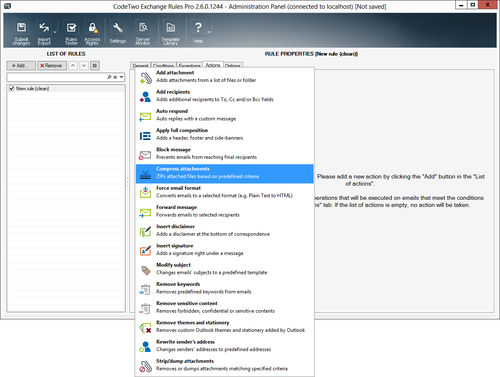Choose Auto respond action
This screenshot has width=500, height=377.
point(225,115)
